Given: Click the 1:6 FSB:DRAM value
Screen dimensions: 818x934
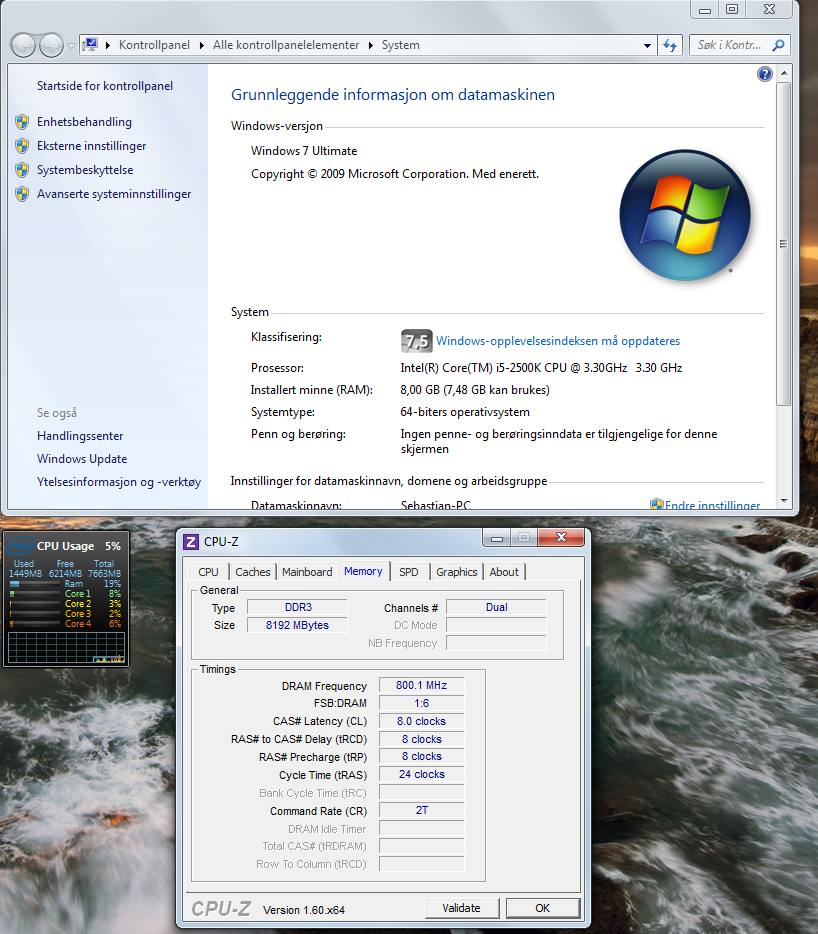Looking at the screenshot, I should (x=421, y=703).
